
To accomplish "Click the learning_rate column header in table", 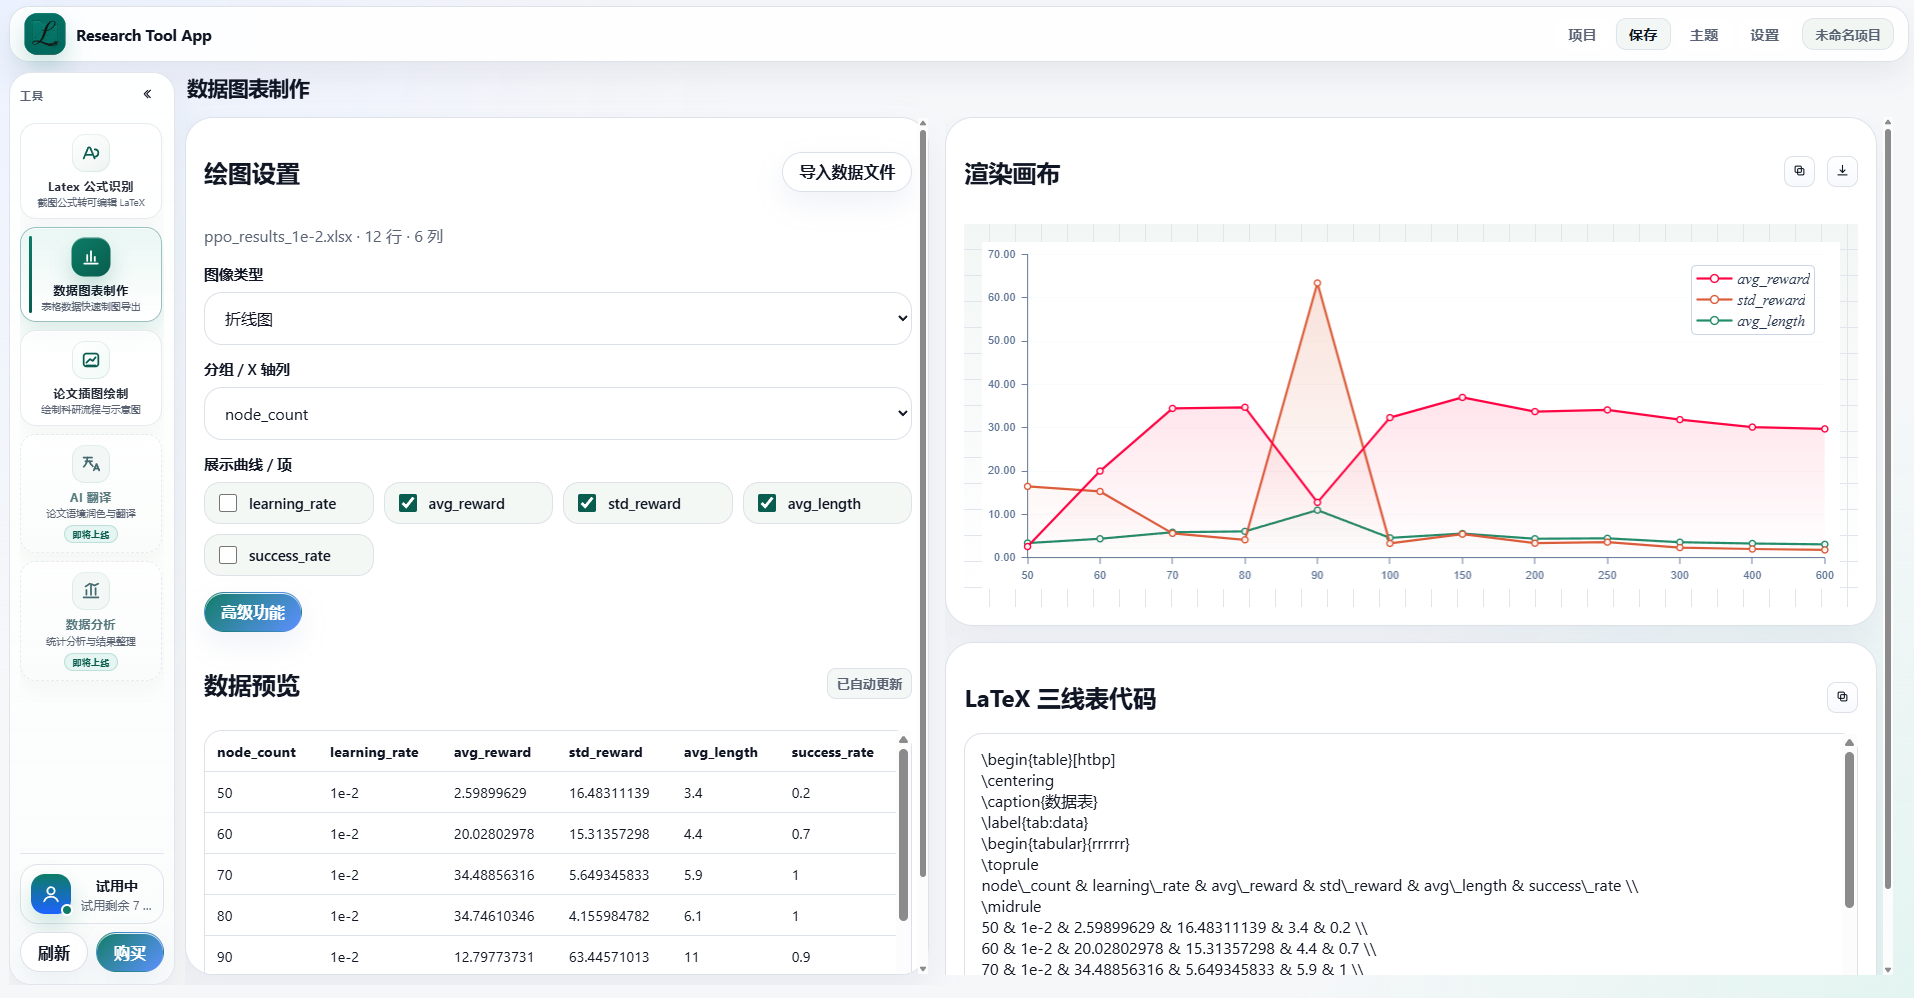I will click(374, 752).
